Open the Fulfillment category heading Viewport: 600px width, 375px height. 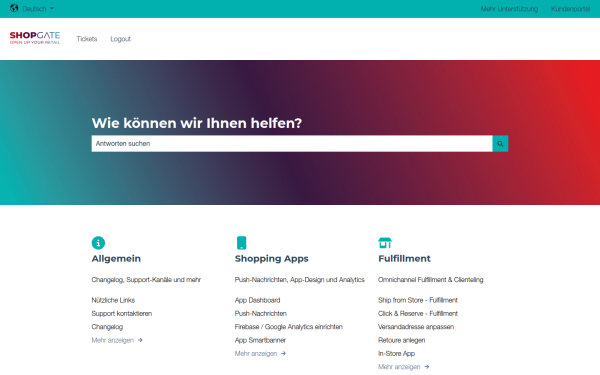tap(404, 259)
